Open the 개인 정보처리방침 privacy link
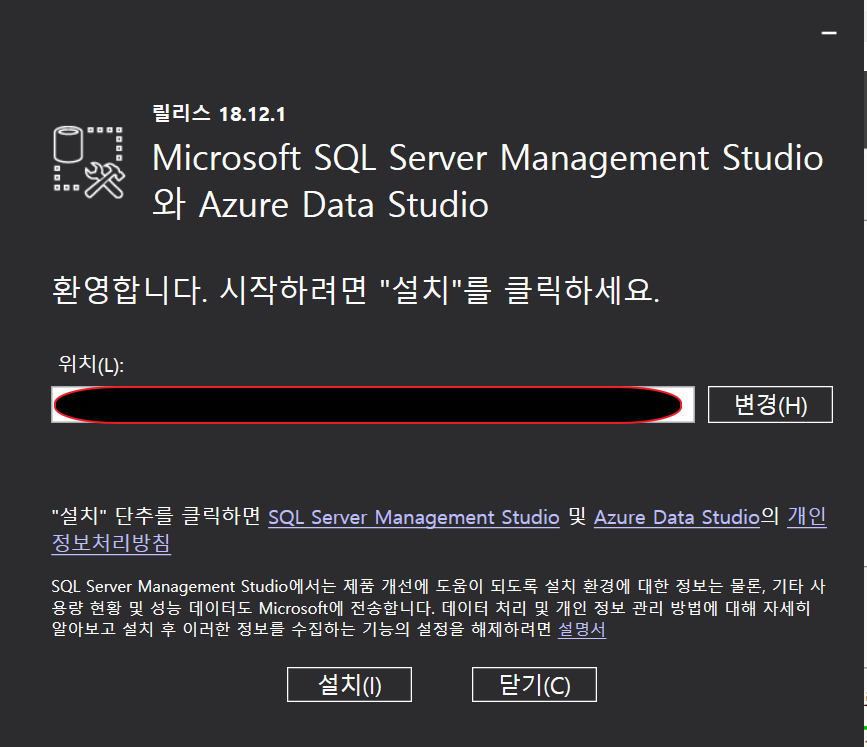Screen dimensions: 867x747 click(806, 516)
